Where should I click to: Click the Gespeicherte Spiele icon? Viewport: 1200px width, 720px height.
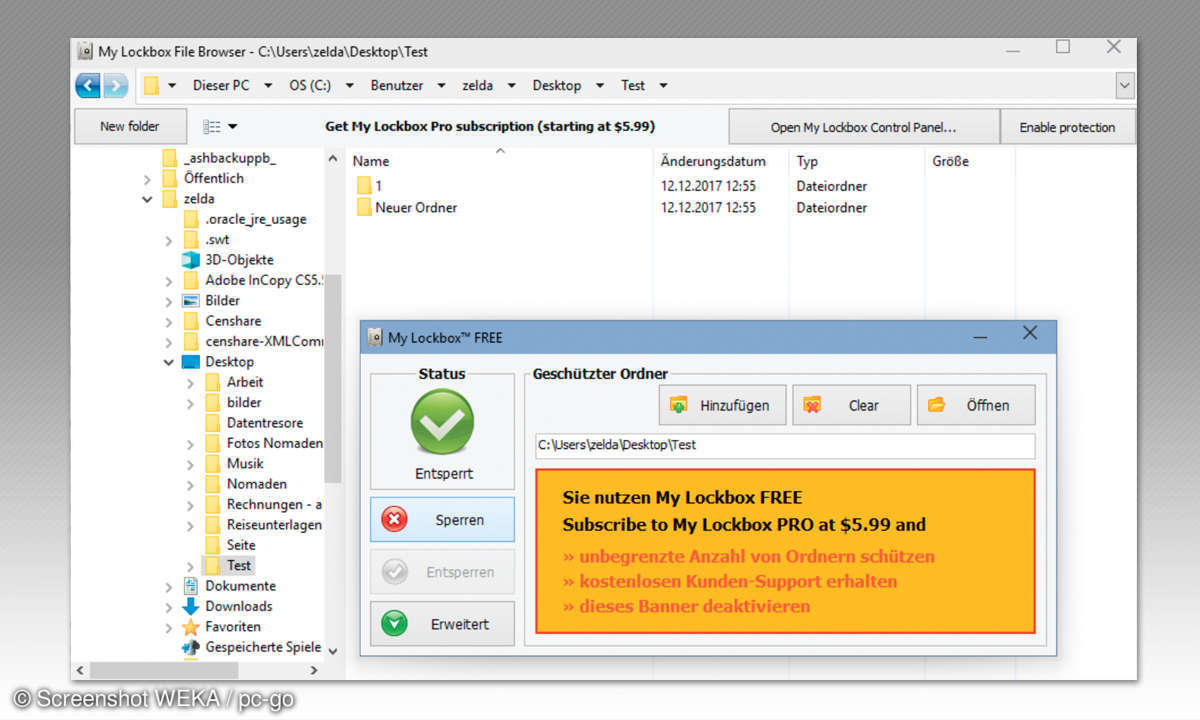191,648
